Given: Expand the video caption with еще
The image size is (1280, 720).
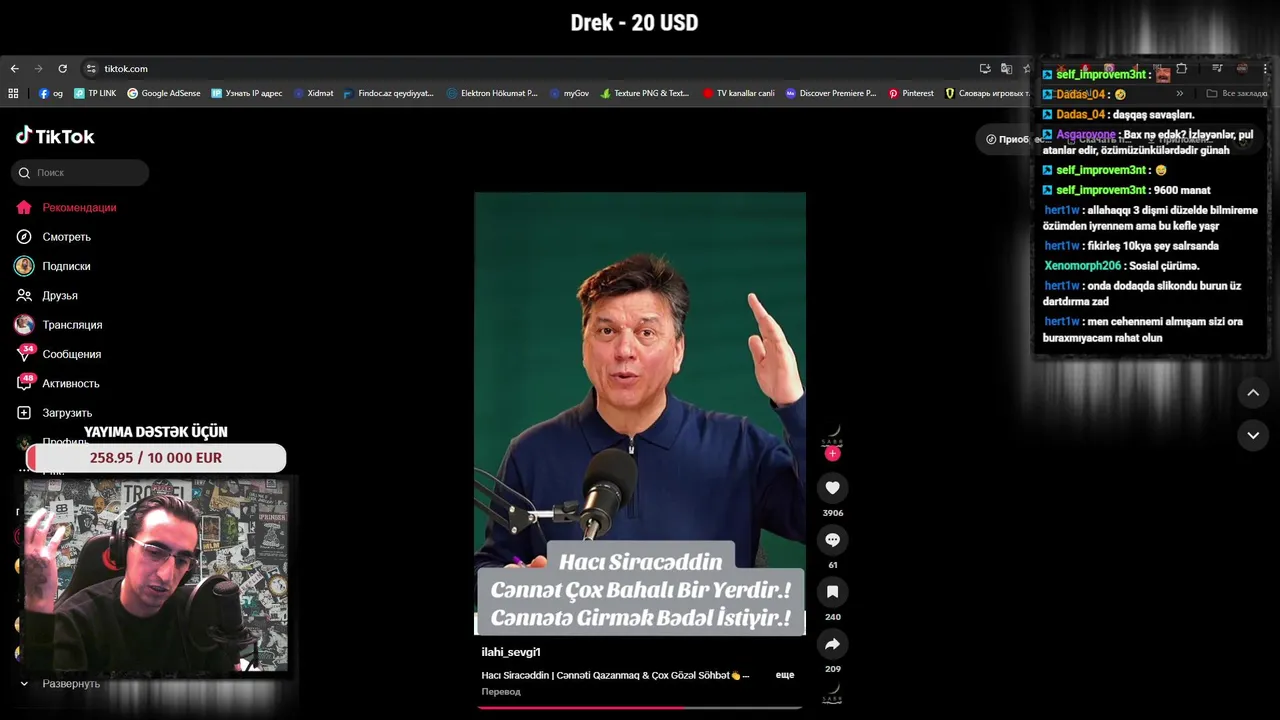Looking at the screenshot, I should 785,675.
